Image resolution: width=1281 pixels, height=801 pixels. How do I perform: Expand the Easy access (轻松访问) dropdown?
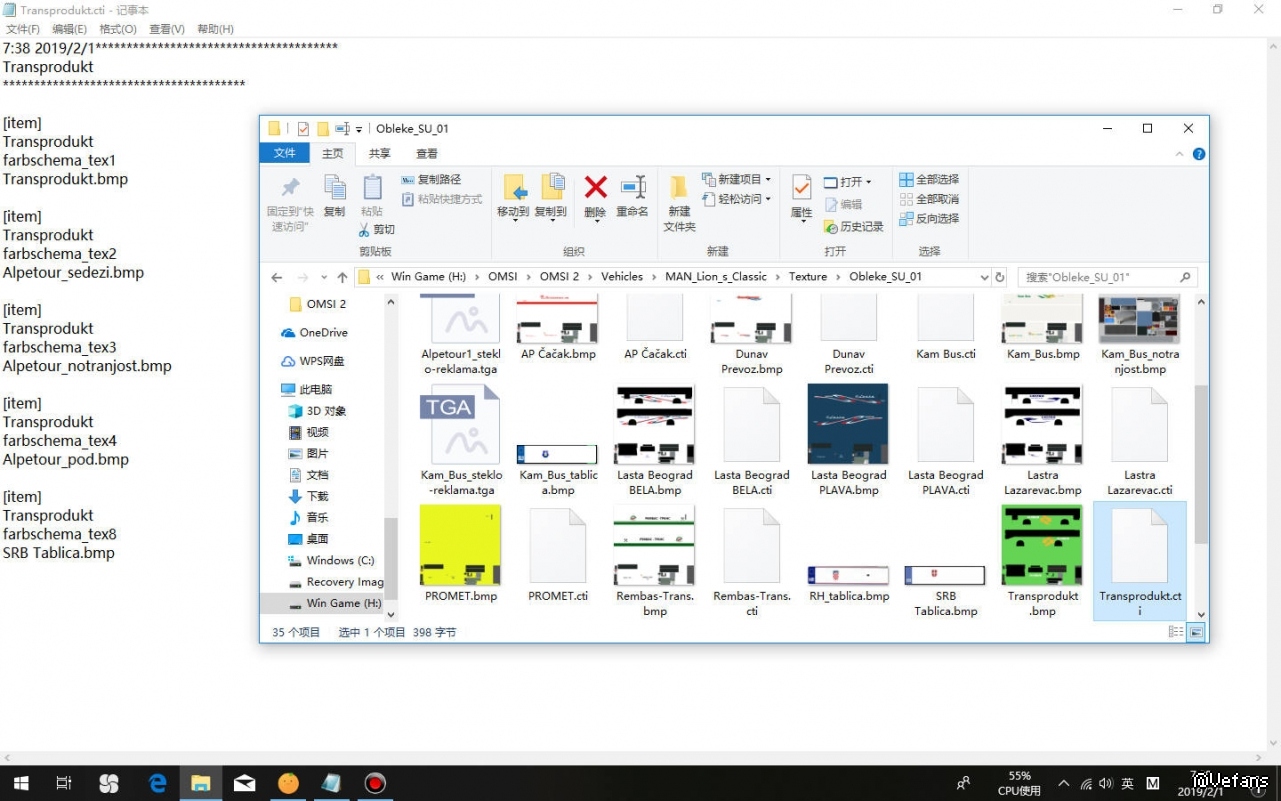click(737, 199)
